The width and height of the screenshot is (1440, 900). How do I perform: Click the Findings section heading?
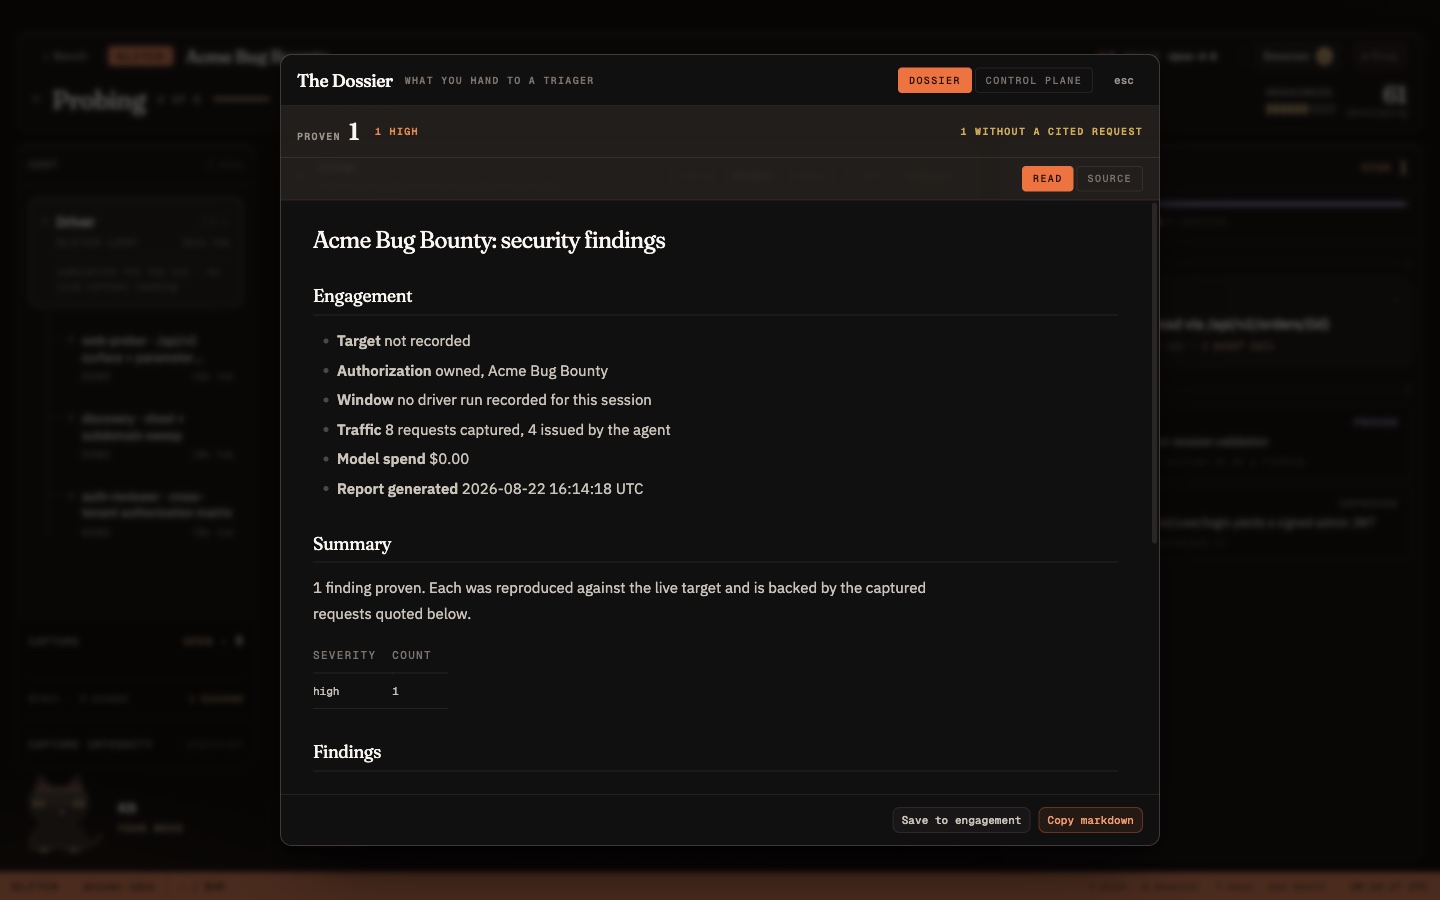pos(347,752)
